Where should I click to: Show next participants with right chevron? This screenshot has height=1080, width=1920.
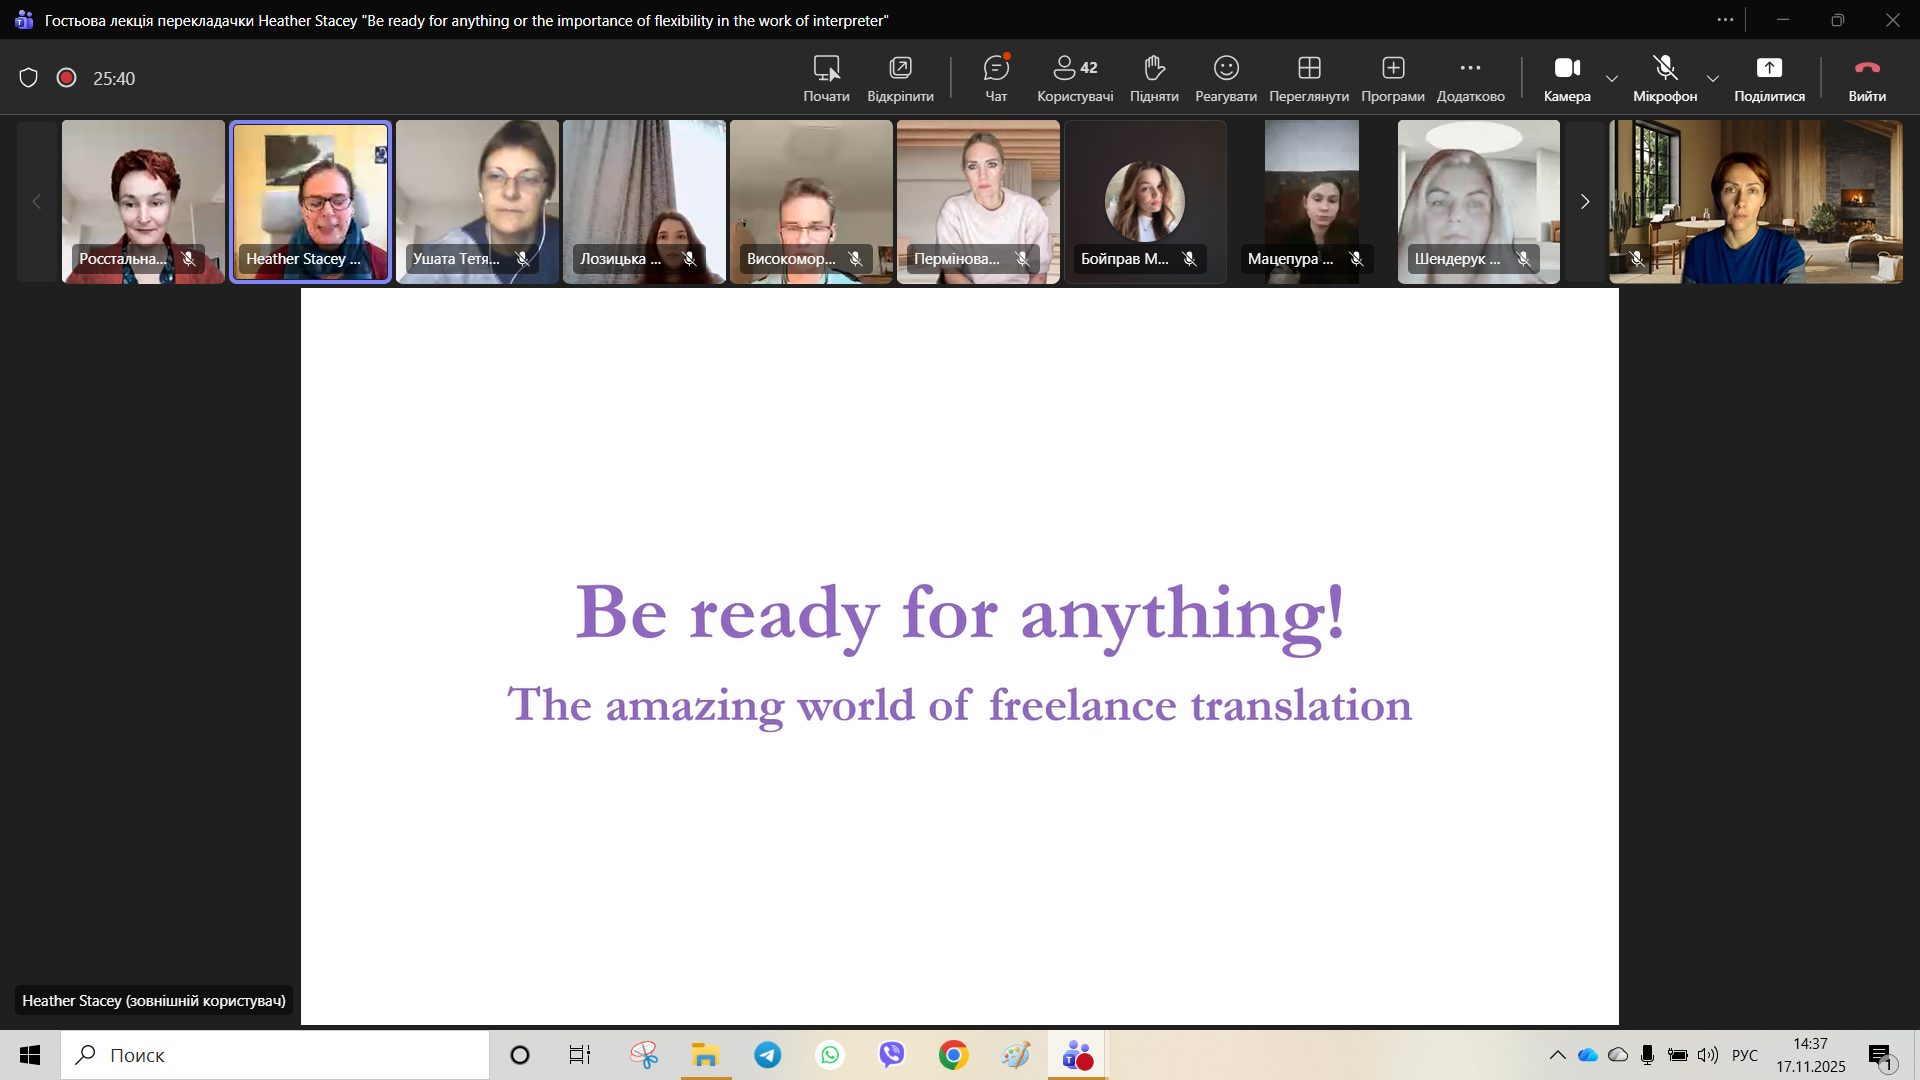pyautogui.click(x=1584, y=202)
